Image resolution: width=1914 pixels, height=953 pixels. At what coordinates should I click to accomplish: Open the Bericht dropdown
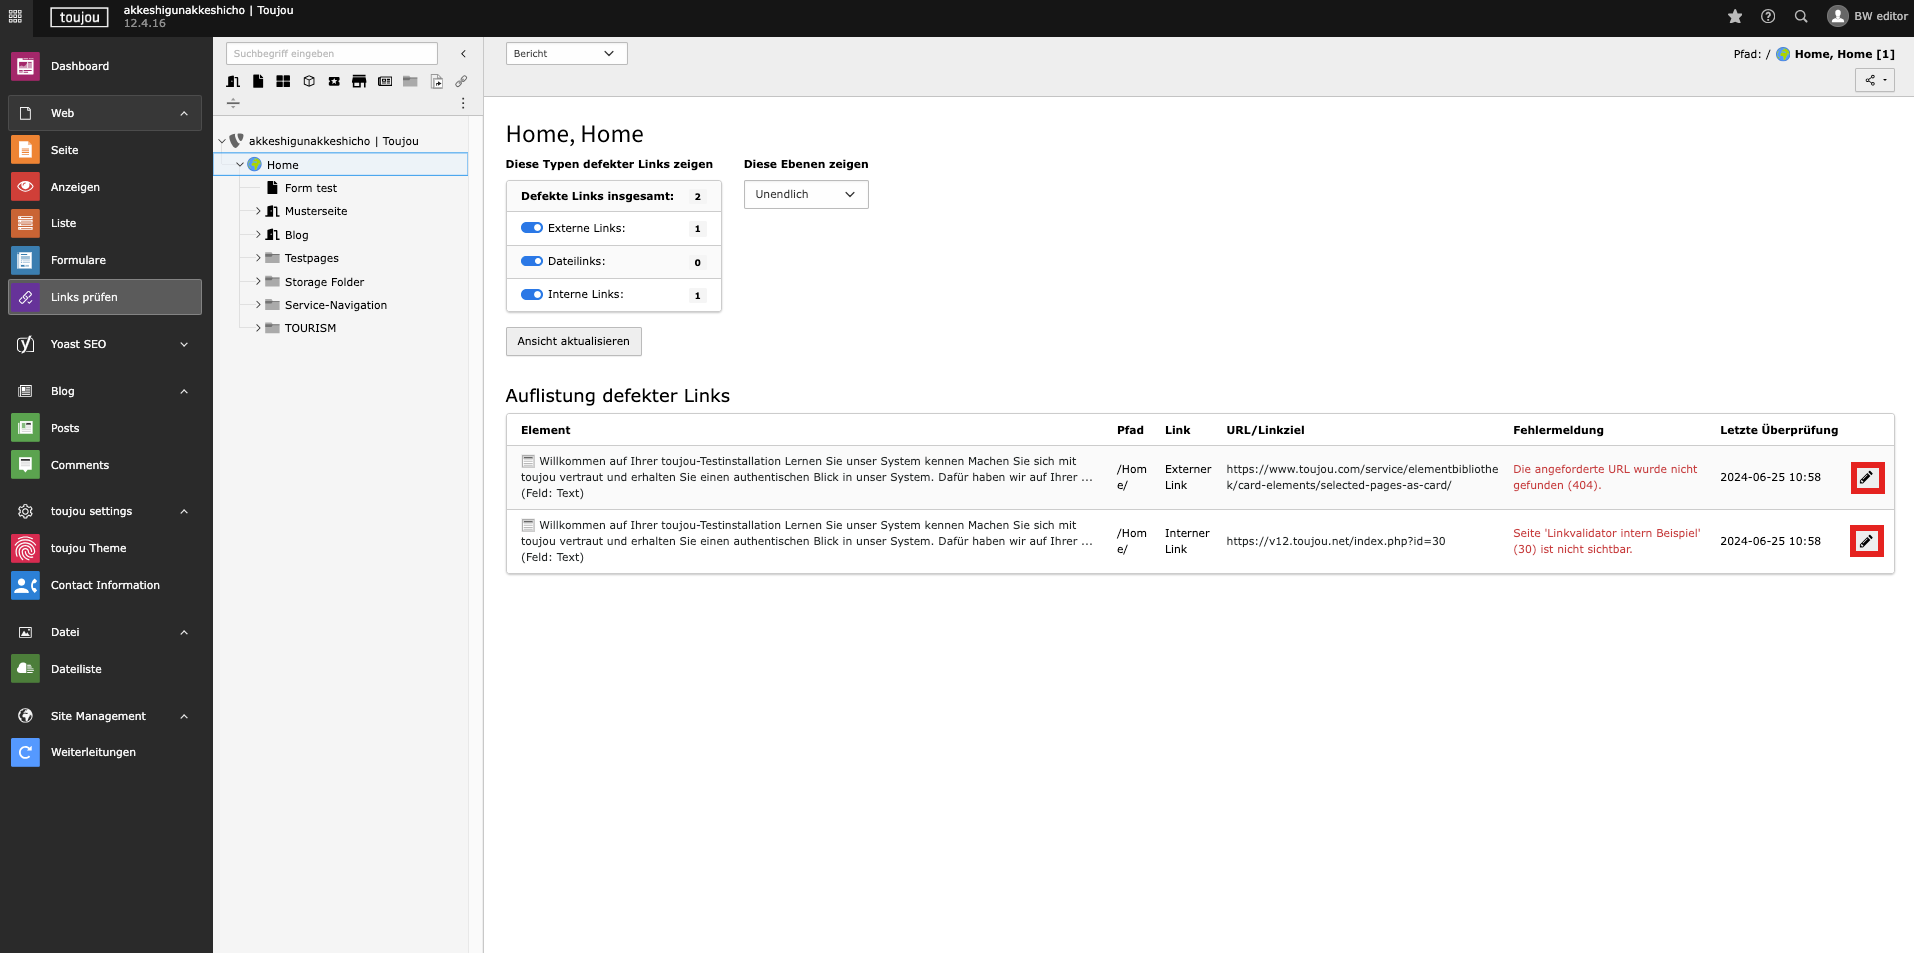(566, 54)
